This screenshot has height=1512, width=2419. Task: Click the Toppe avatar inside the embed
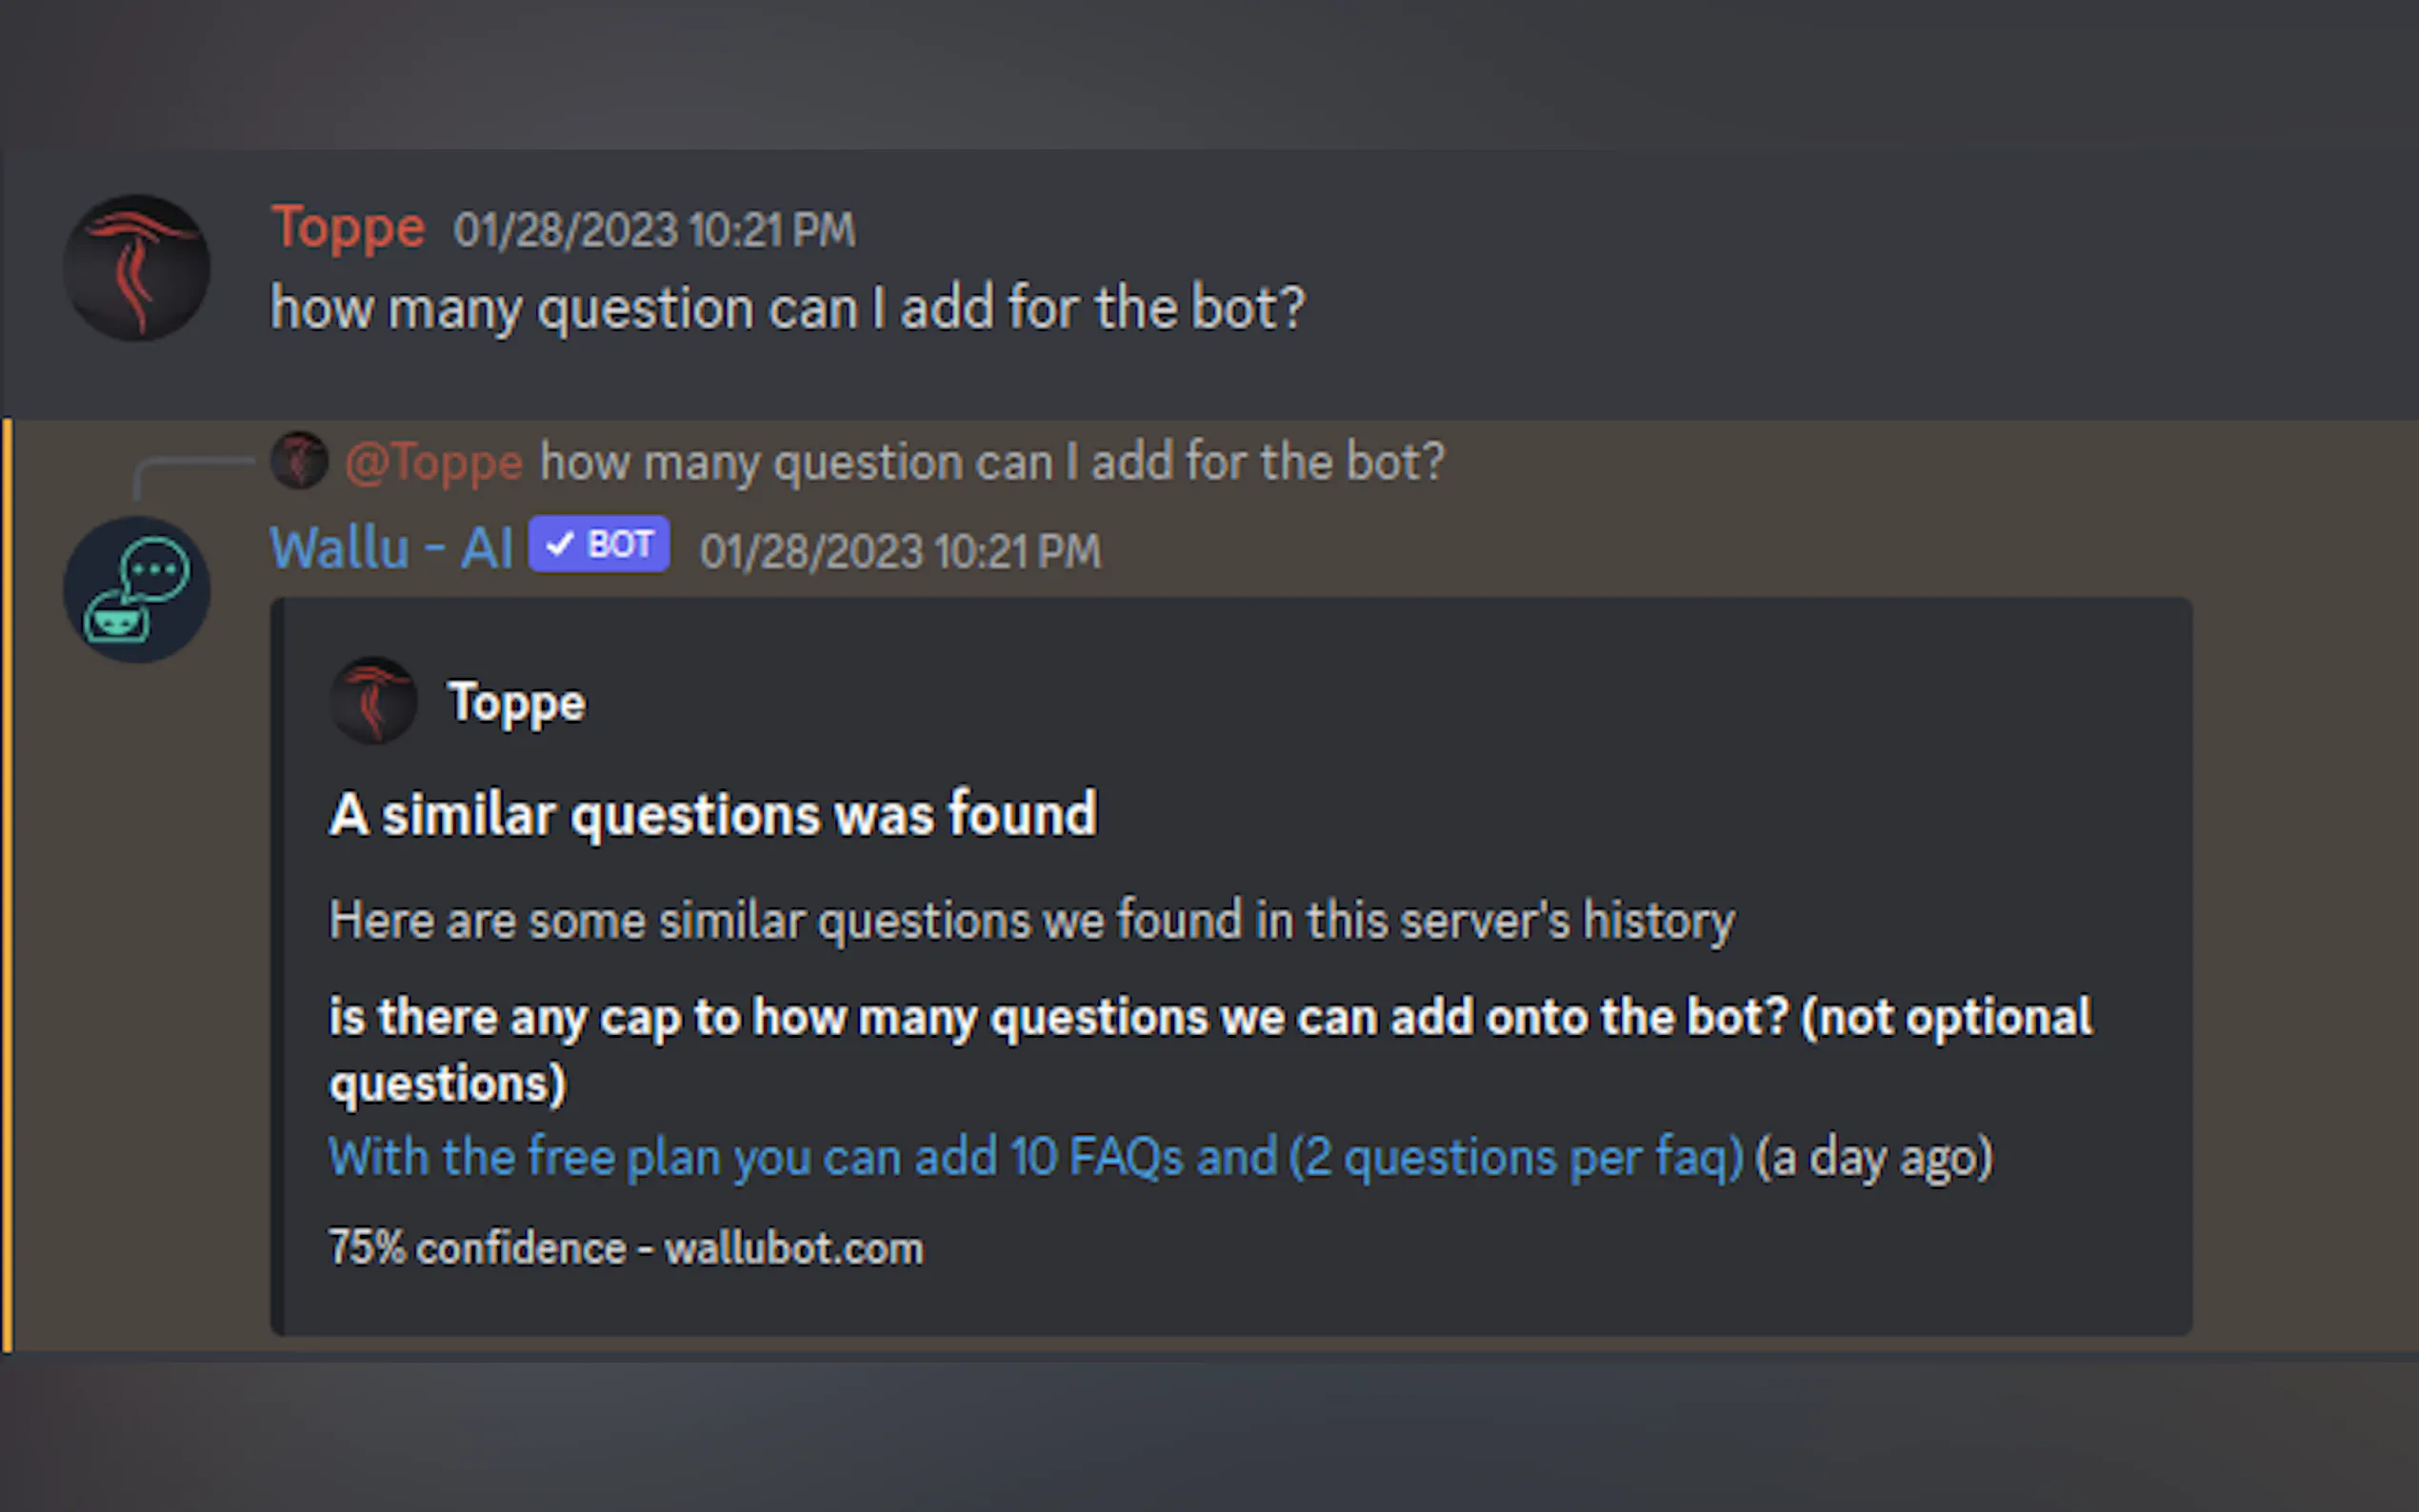coord(373,701)
